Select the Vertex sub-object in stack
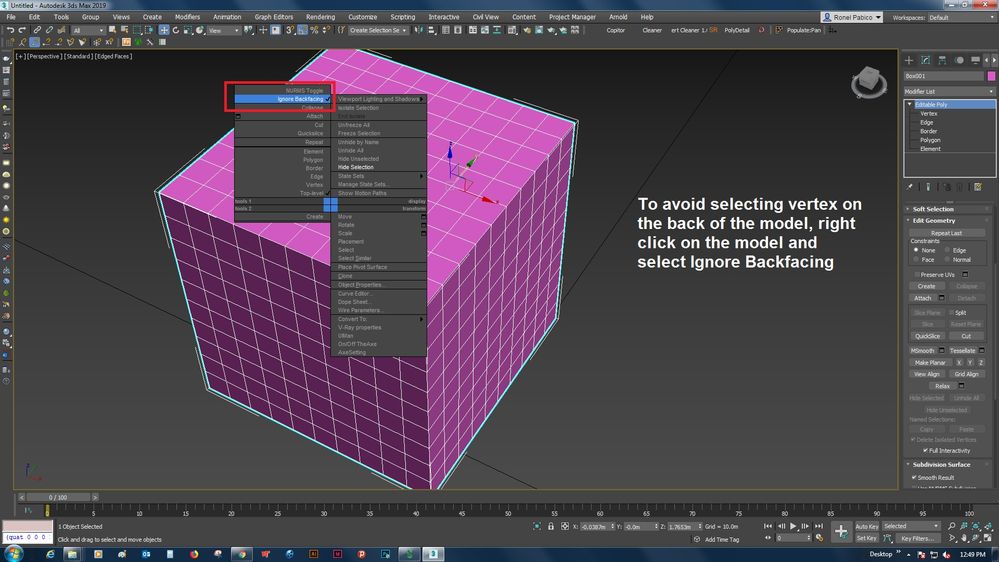The image size is (999, 562). click(x=928, y=113)
